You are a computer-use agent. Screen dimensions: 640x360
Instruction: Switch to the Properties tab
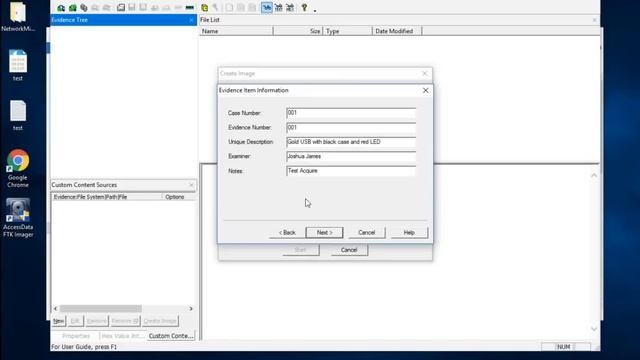click(x=76, y=336)
